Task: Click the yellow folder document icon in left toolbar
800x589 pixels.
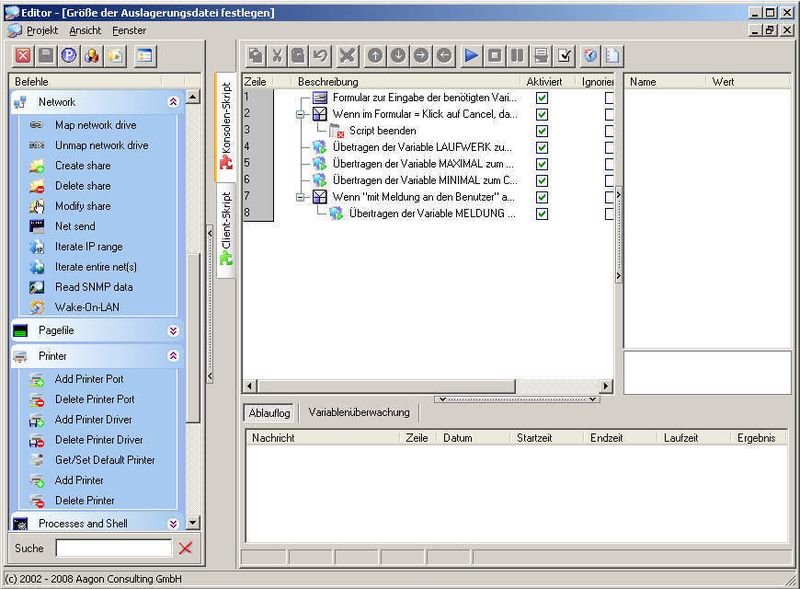Action: [x=116, y=56]
